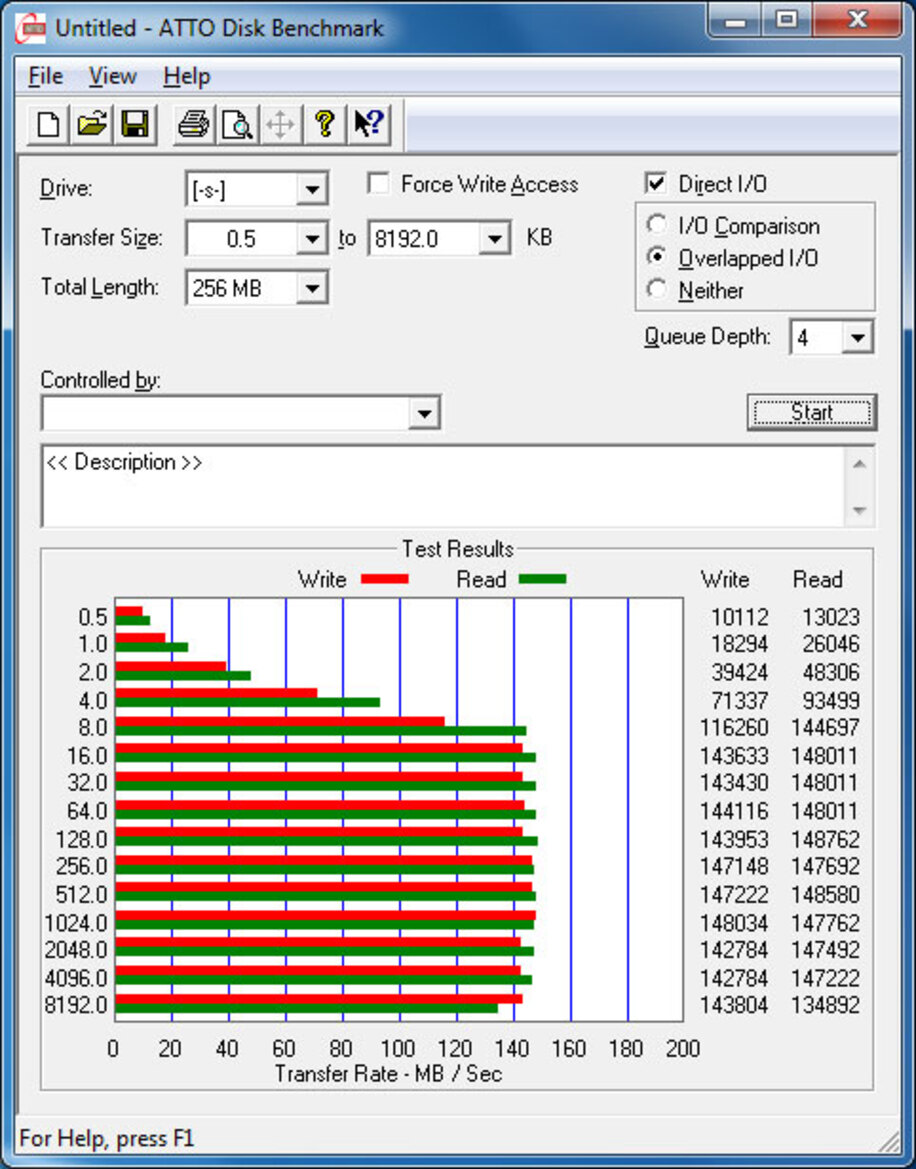The height and width of the screenshot is (1169, 916).
Task: Minimize the ATTO Disk Benchmark window
Action: 736,22
